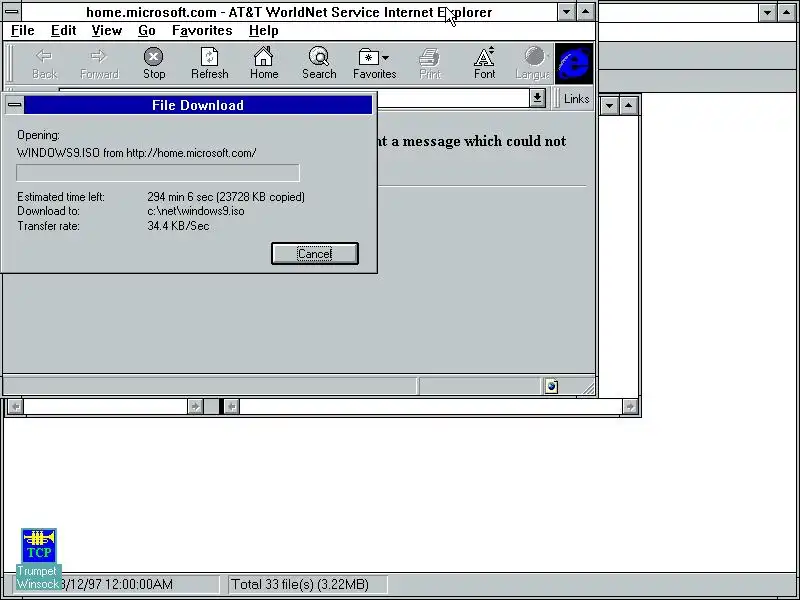The height and width of the screenshot is (600, 800).
Task: Click the File Download title bar
Action: coord(198,105)
